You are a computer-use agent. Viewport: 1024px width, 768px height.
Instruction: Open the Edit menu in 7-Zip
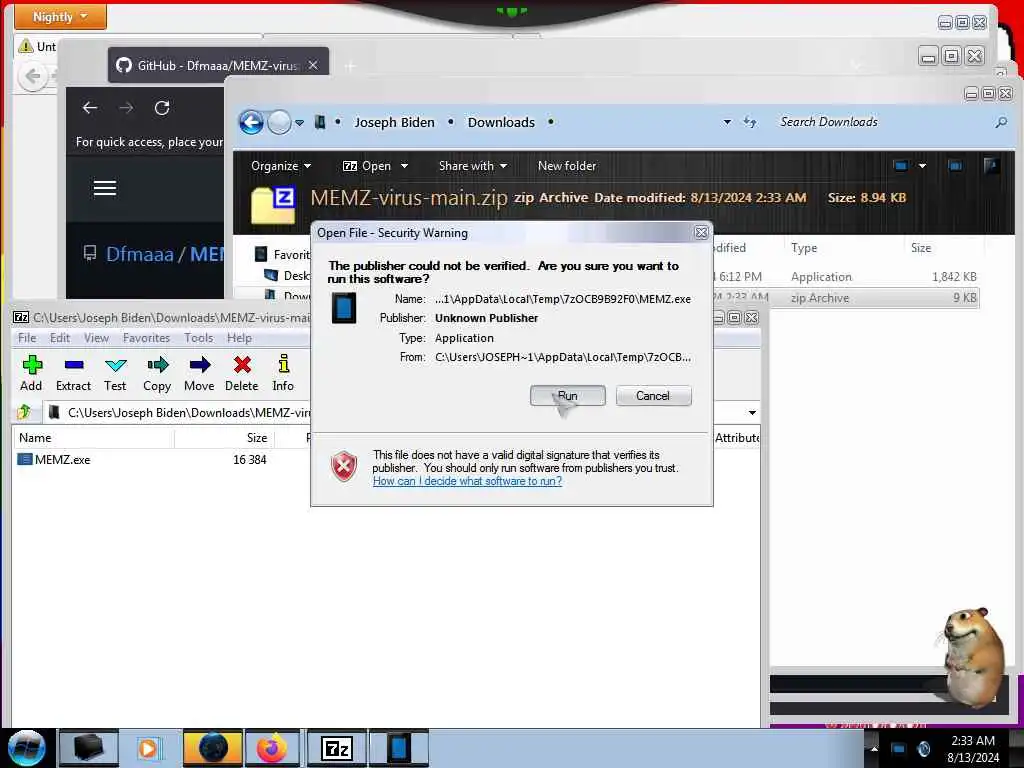pos(59,338)
